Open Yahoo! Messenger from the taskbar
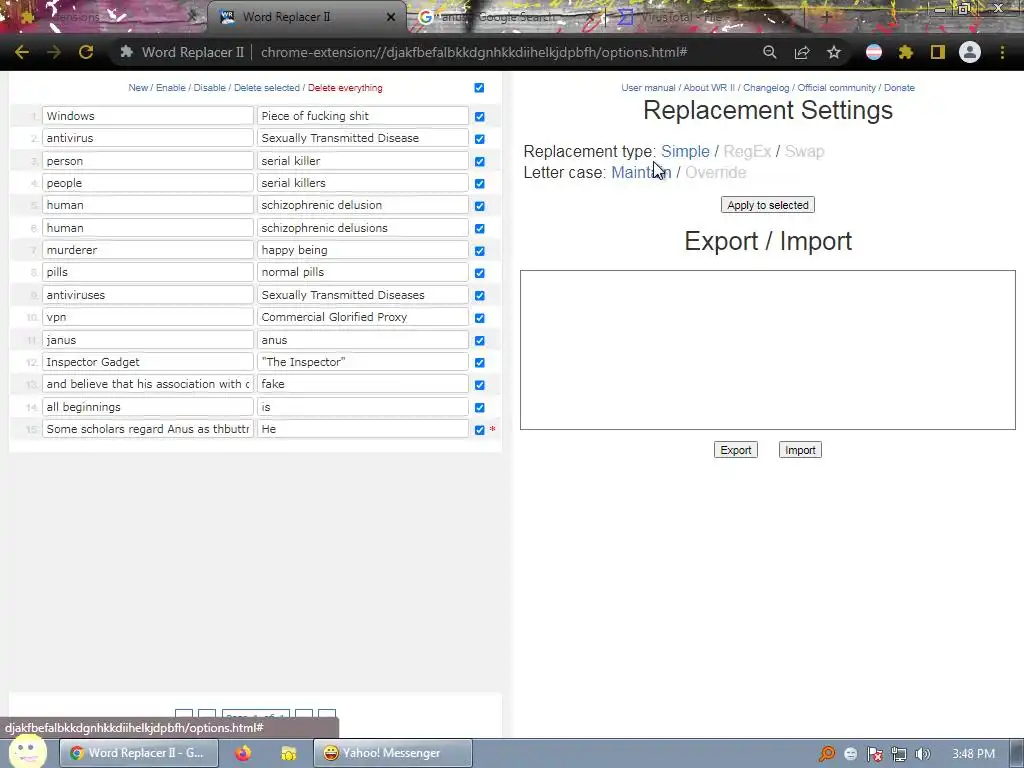Image resolution: width=1024 pixels, height=768 pixels. coord(392,753)
